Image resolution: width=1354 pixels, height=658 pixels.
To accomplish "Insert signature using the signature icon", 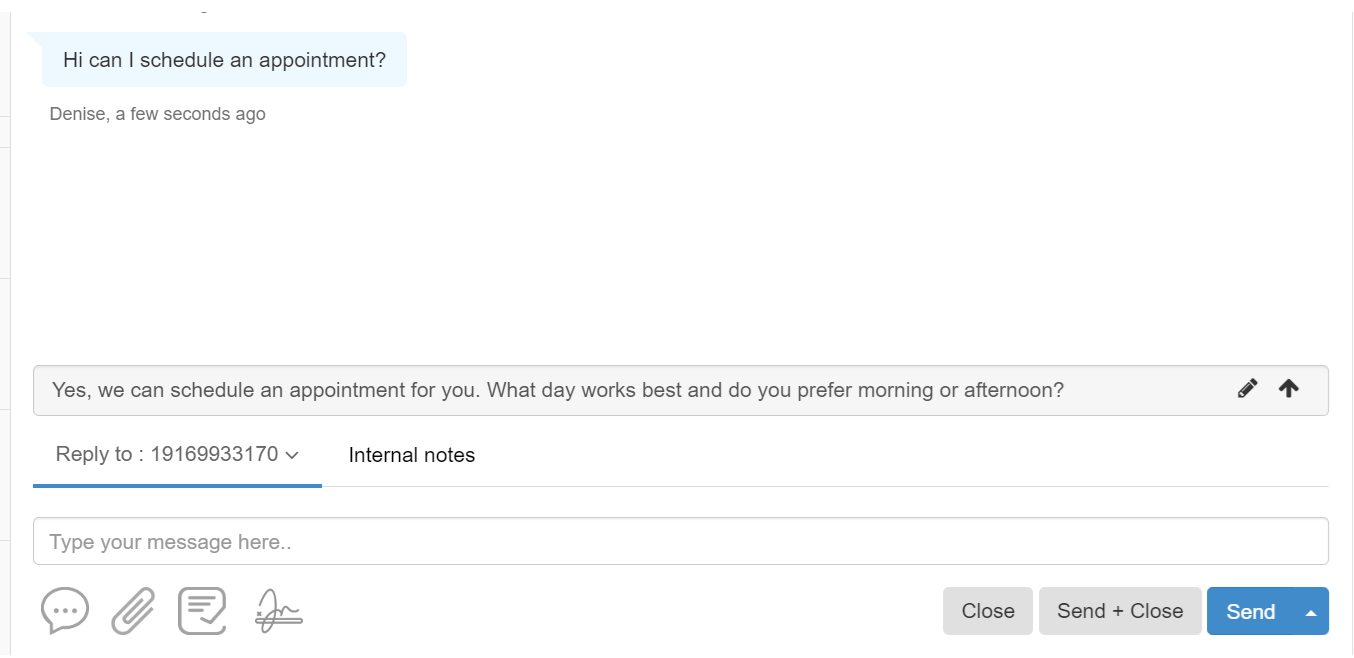I will (279, 610).
